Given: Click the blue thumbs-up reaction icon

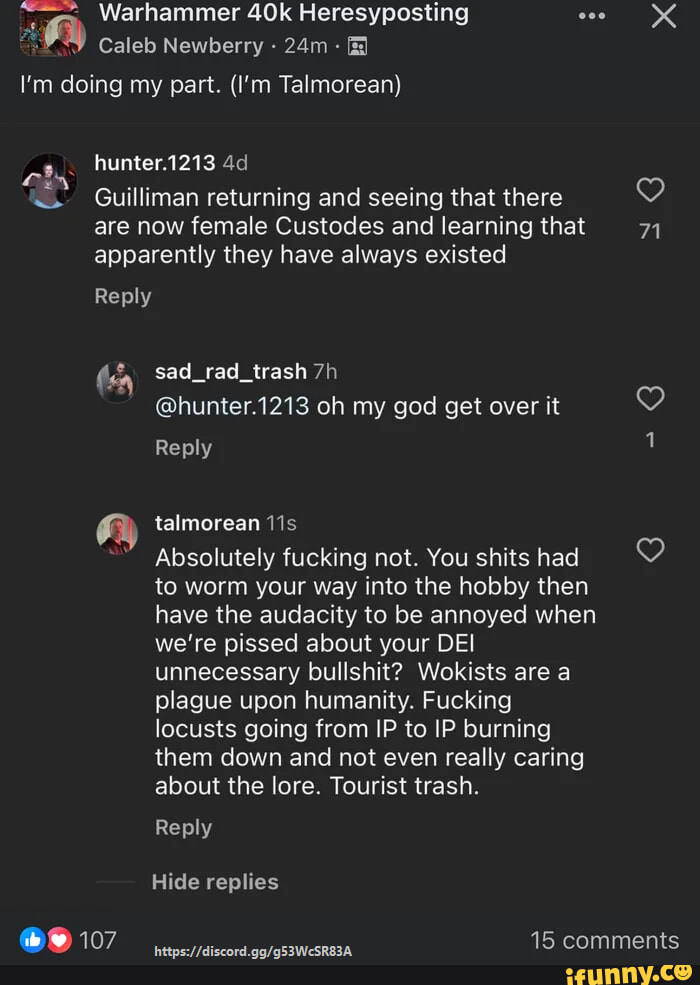Looking at the screenshot, I should point(33,939).
